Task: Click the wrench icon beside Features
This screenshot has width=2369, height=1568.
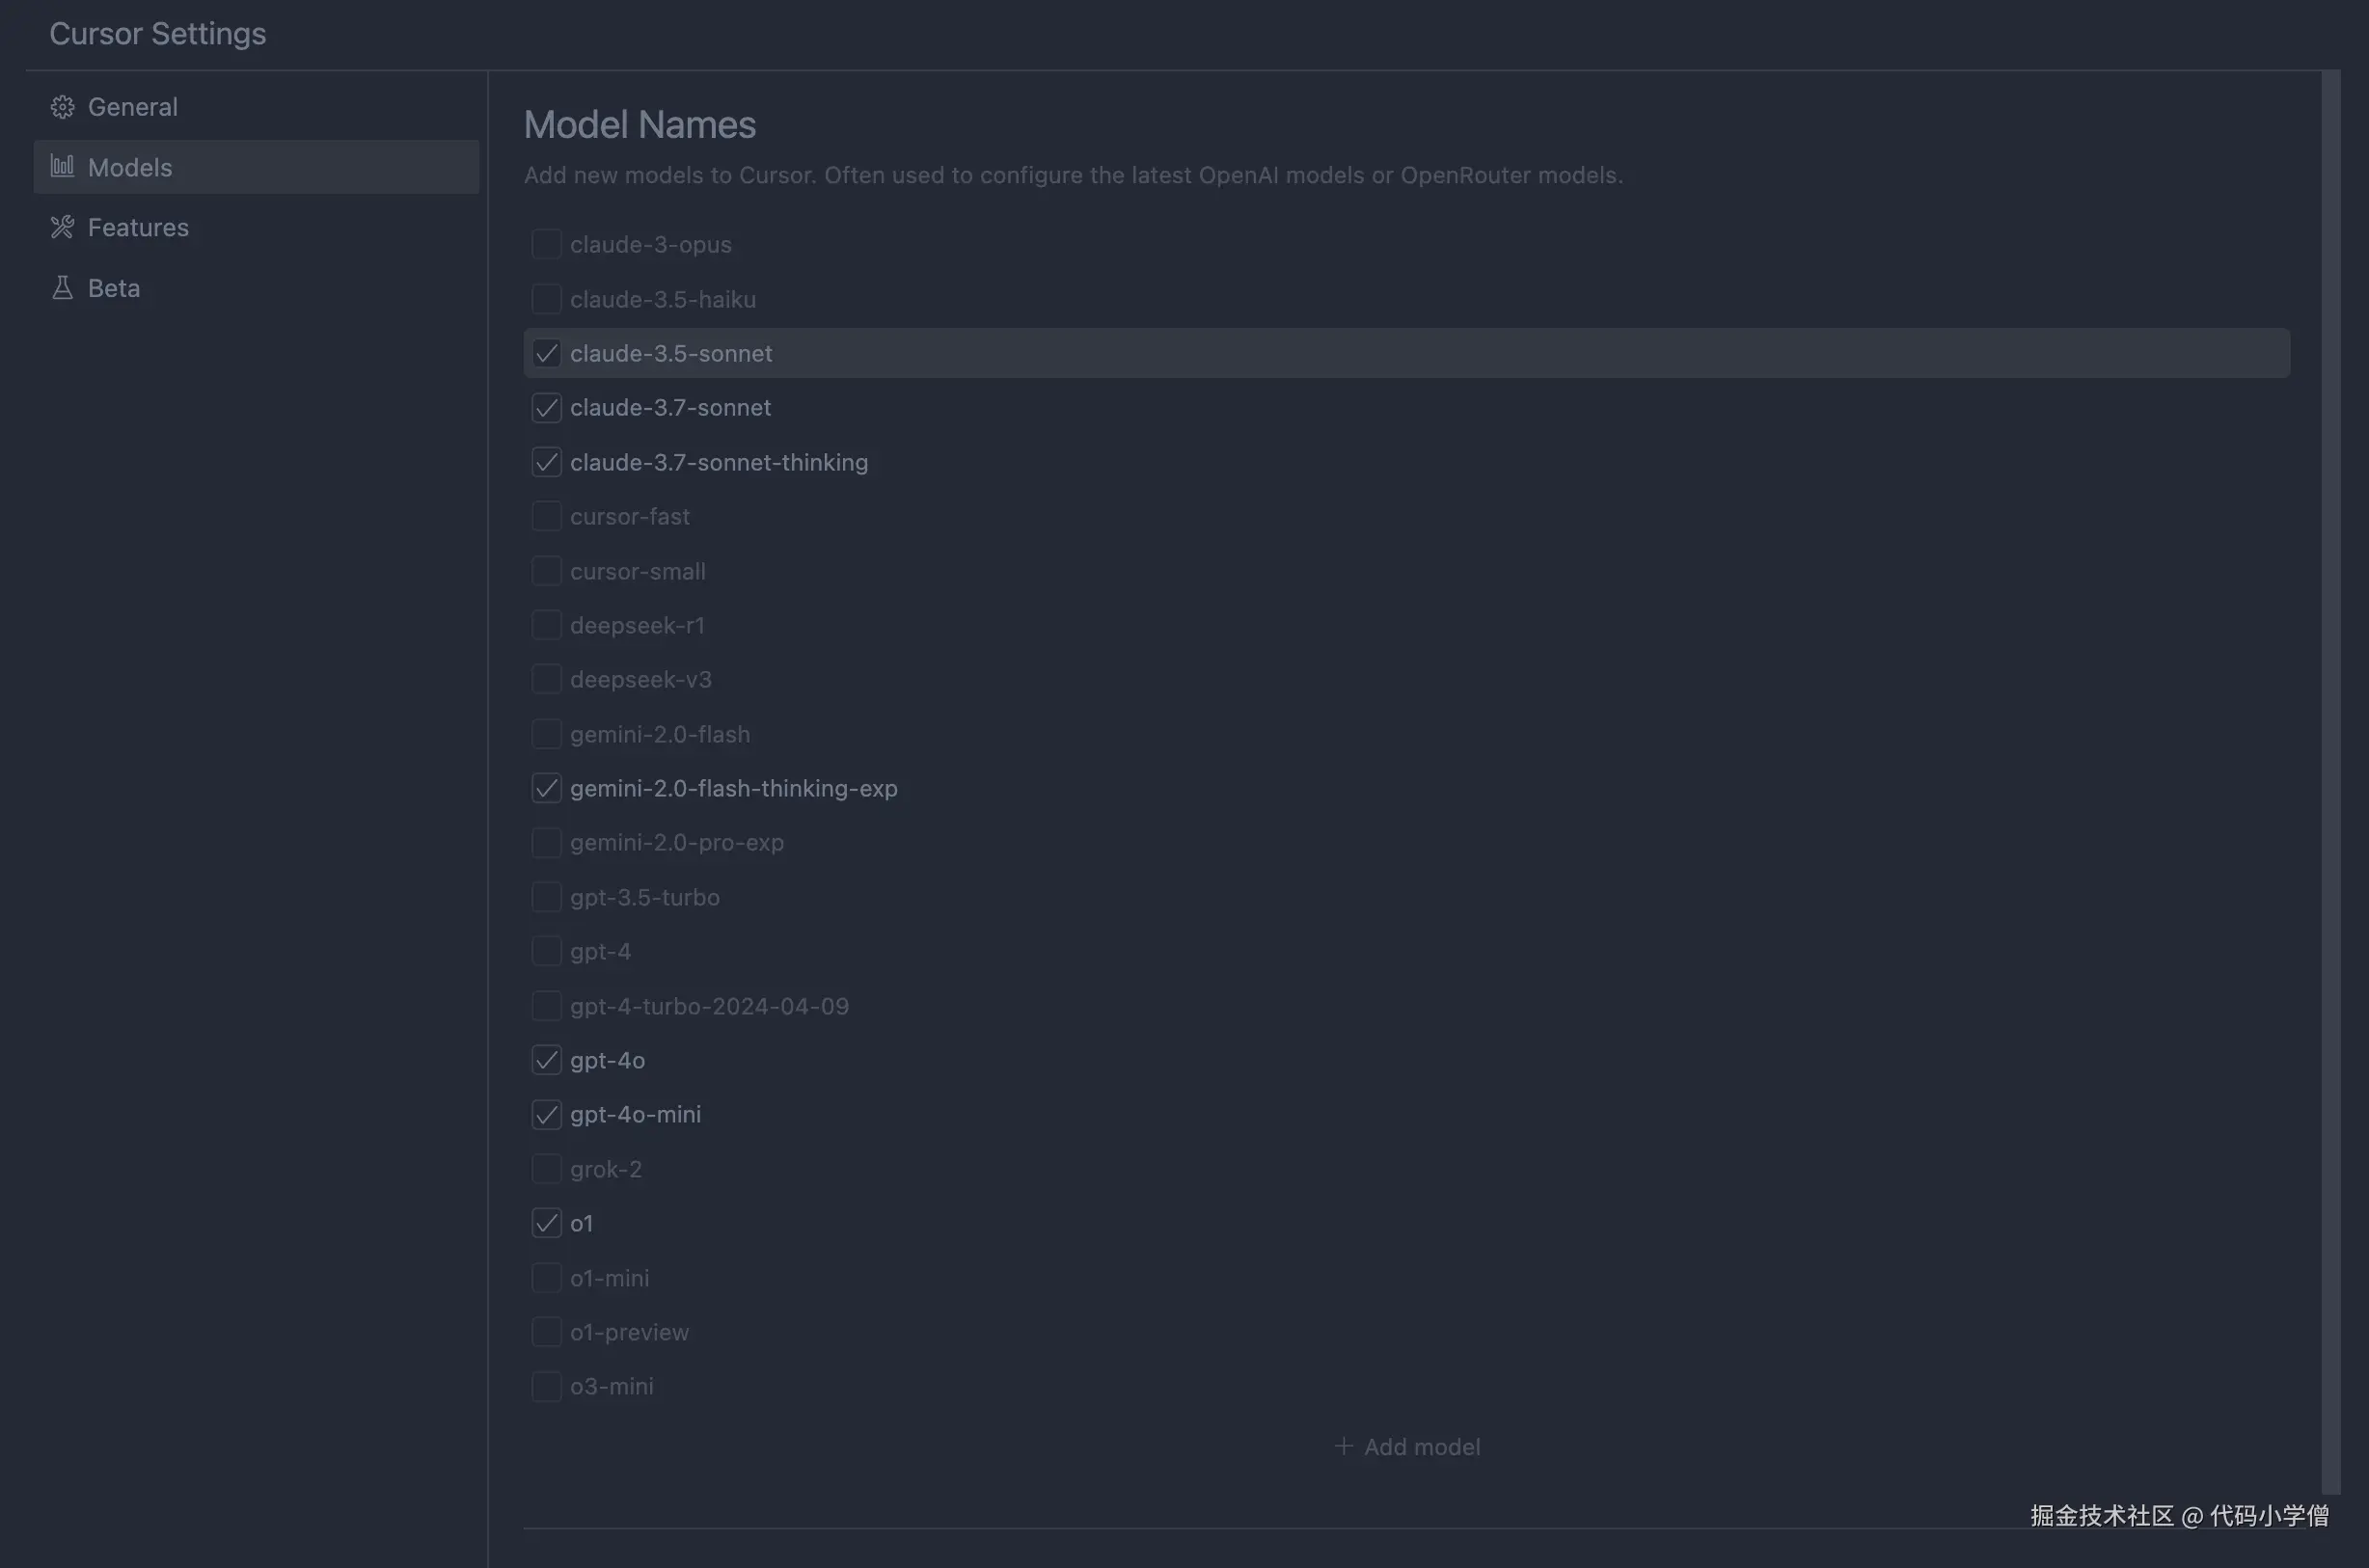Action: pos(62,228)
